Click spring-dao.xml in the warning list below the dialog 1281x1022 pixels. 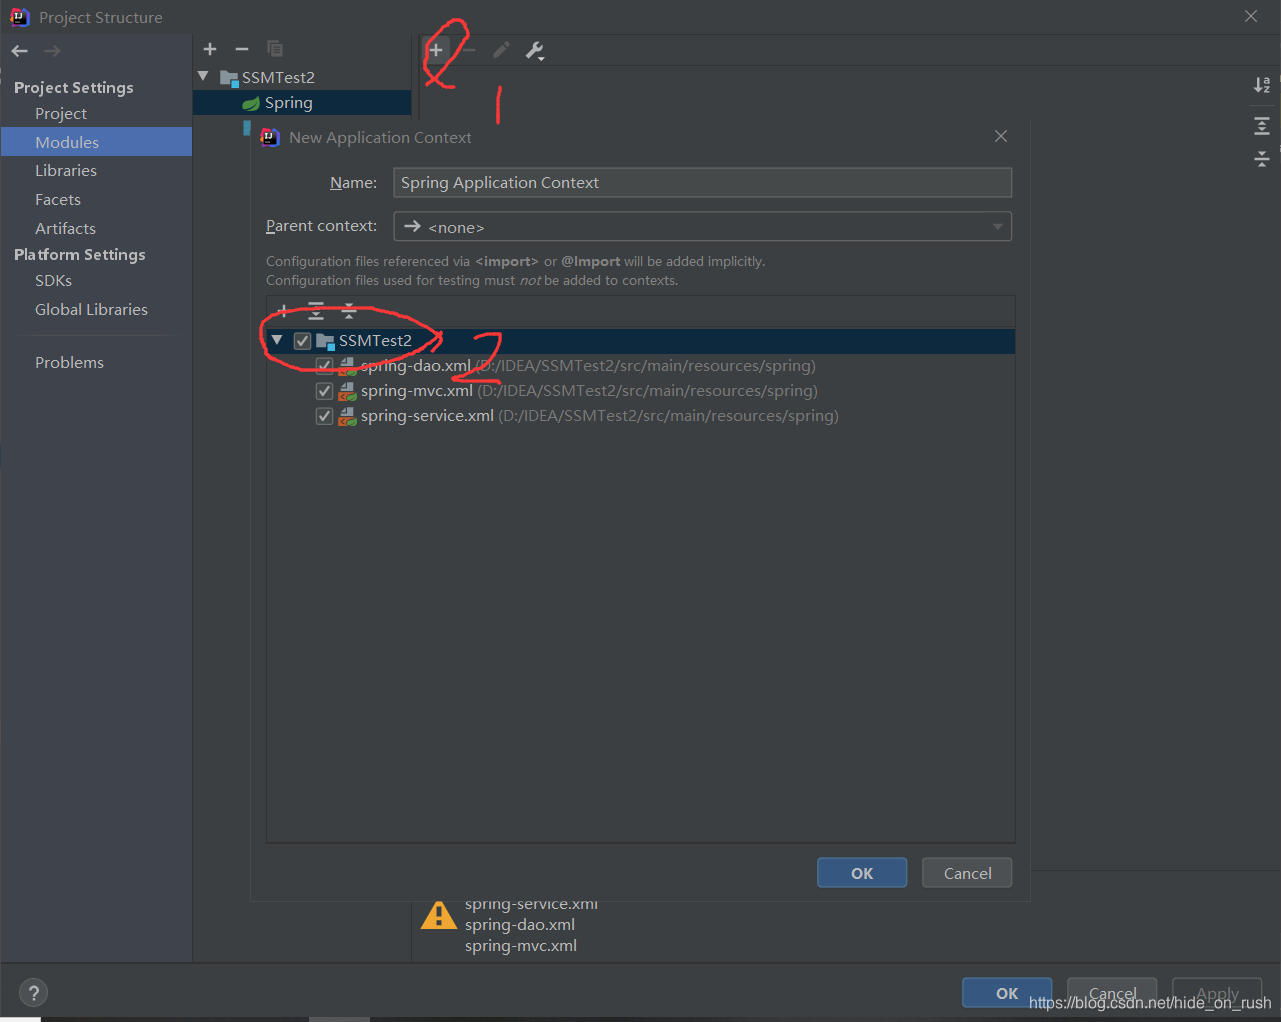[x=520, y=925]
